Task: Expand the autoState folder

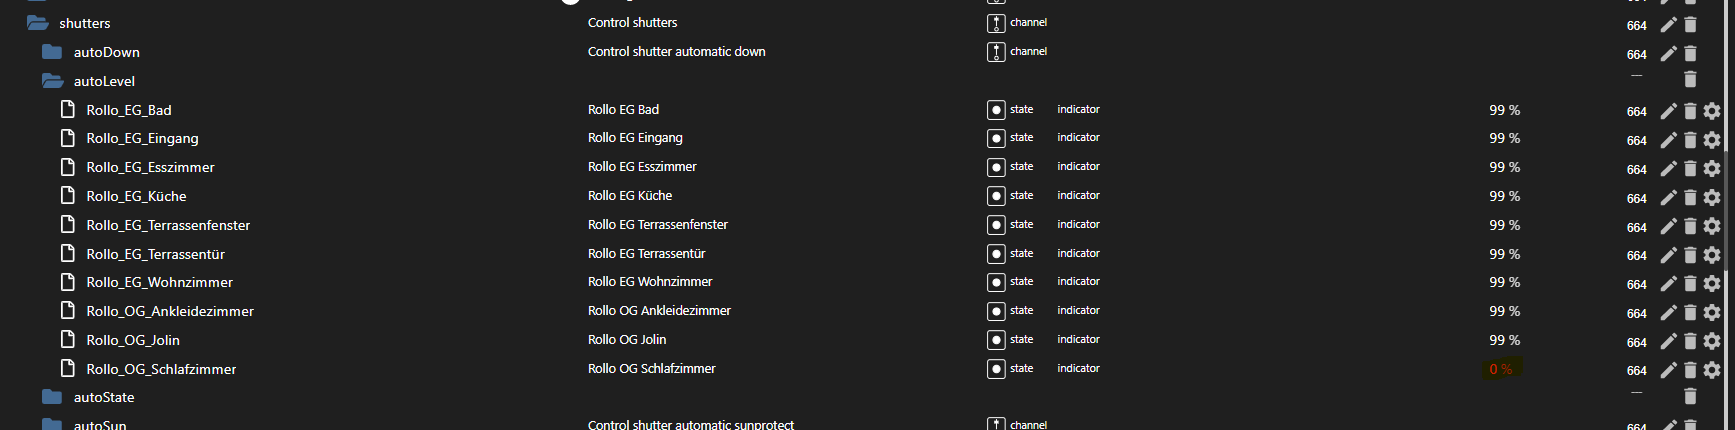Action: click(52, 397)
